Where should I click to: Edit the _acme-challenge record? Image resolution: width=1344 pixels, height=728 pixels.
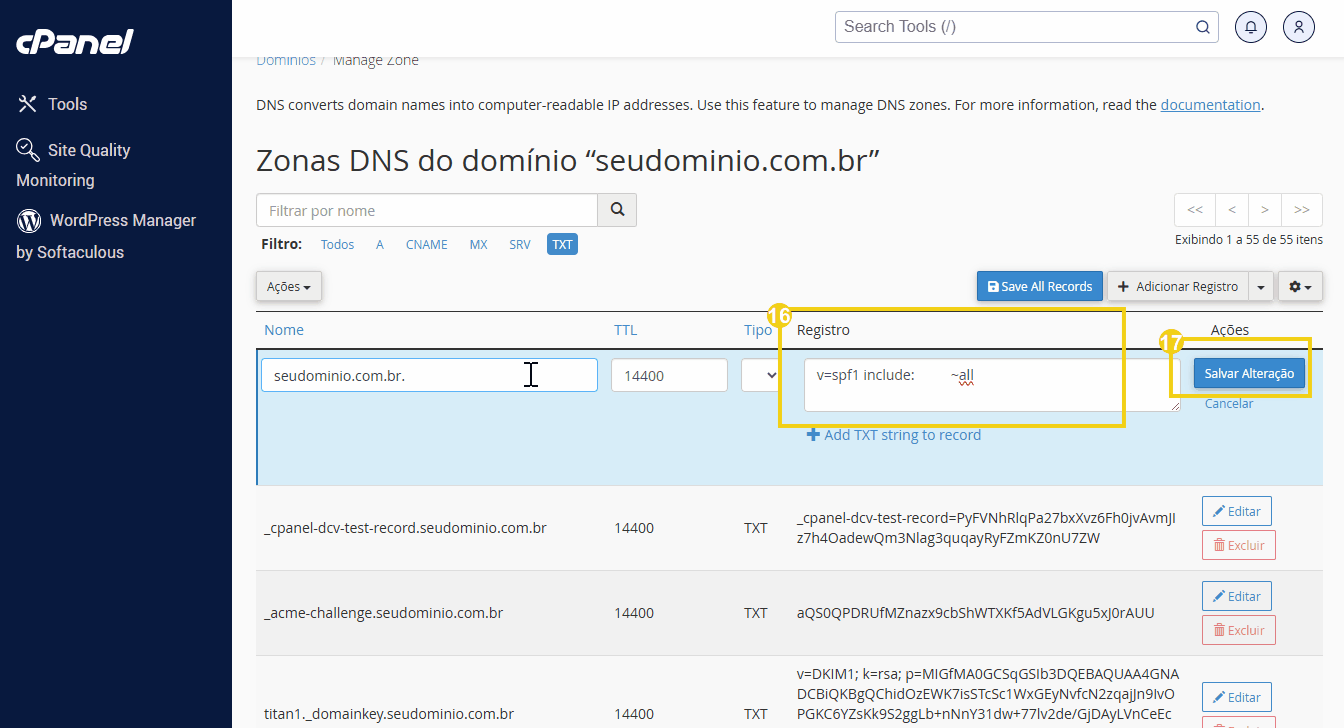[x=1237, y=596]
